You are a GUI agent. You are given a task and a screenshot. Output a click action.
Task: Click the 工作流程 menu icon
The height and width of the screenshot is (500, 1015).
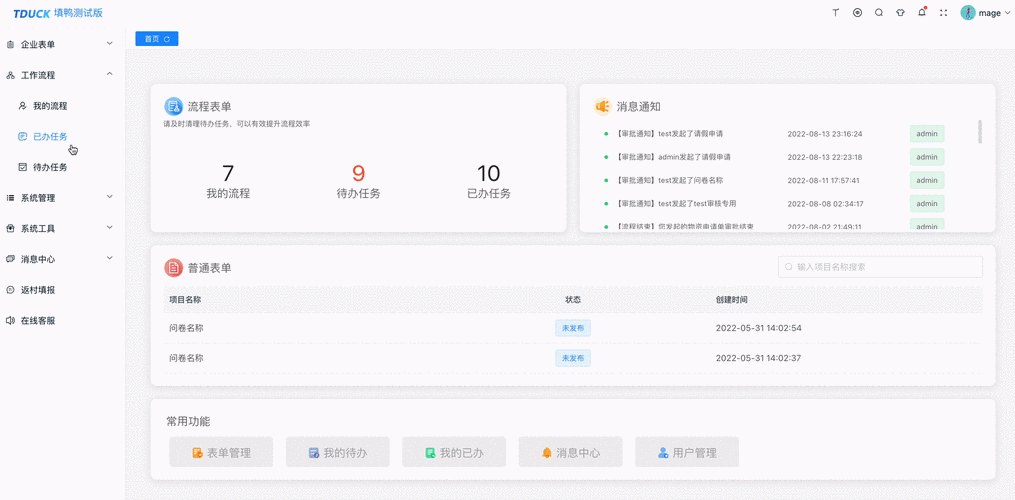coord(10,75)
